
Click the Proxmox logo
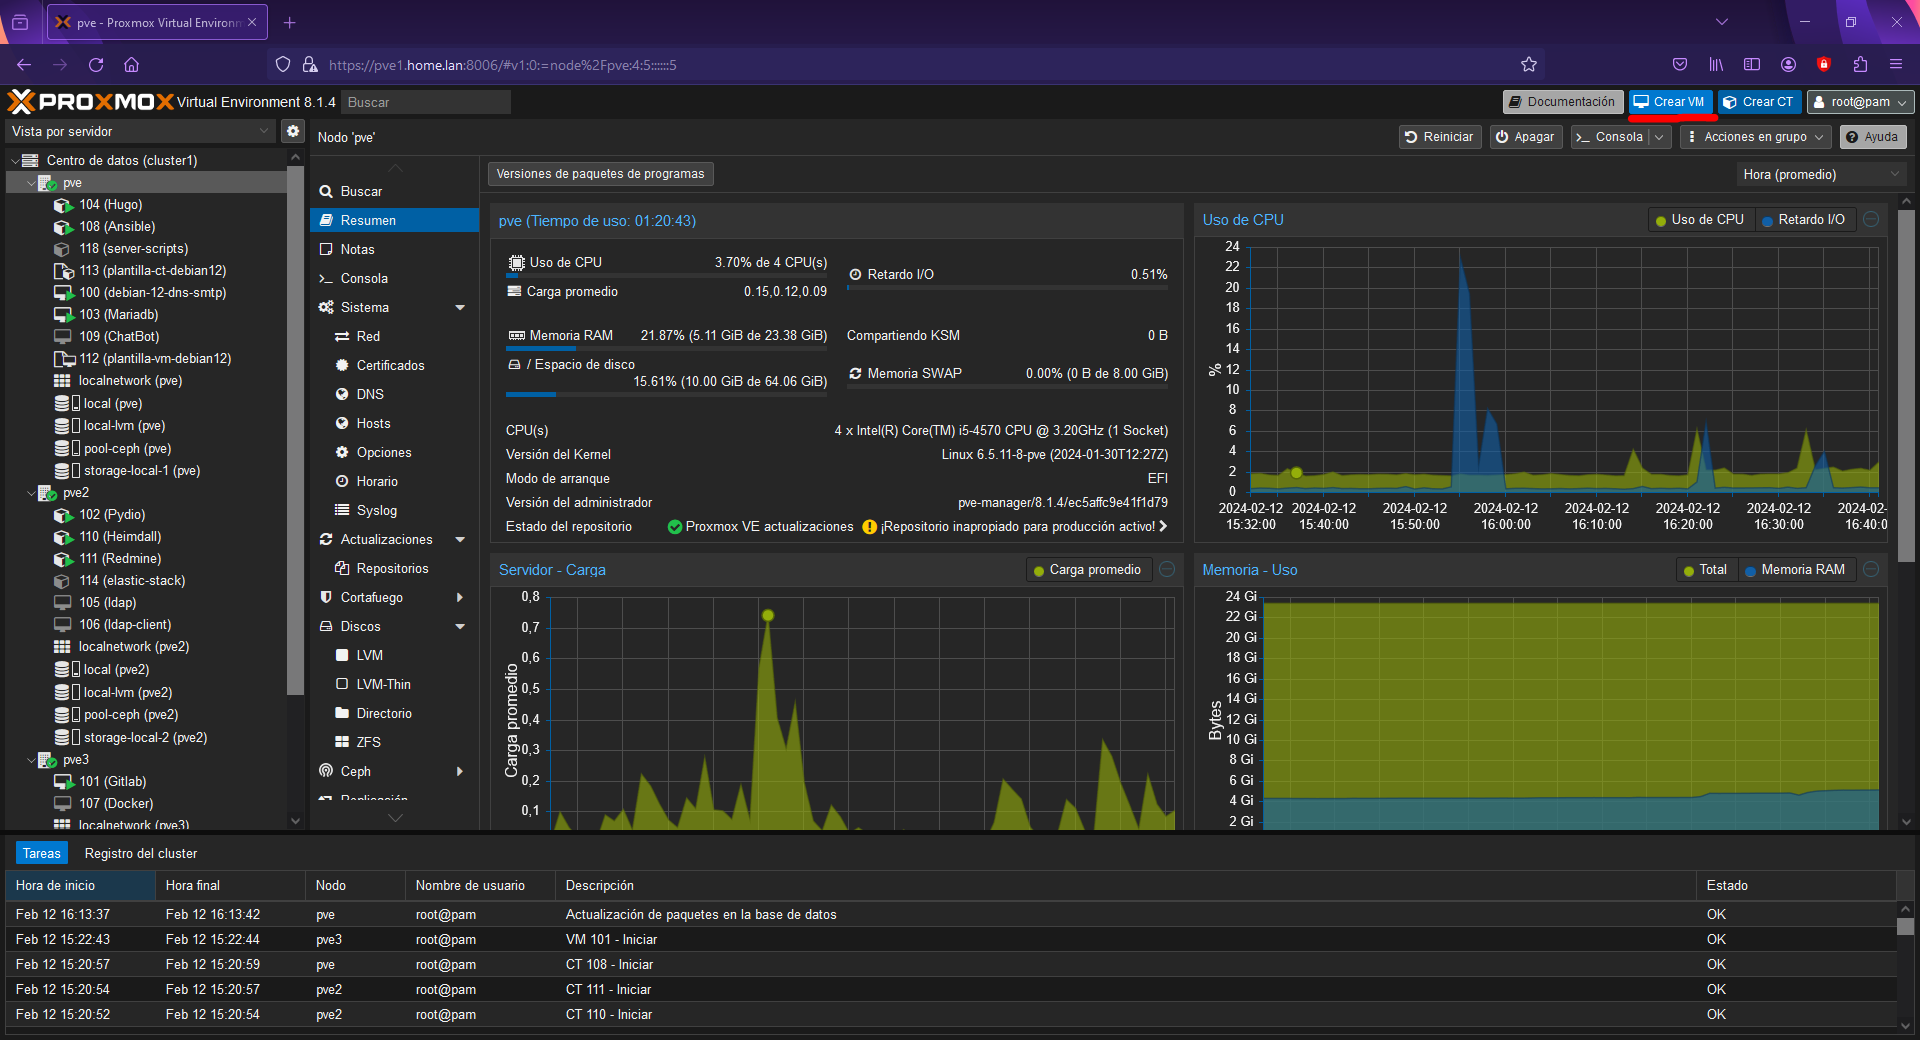click(x=90, y=102)
